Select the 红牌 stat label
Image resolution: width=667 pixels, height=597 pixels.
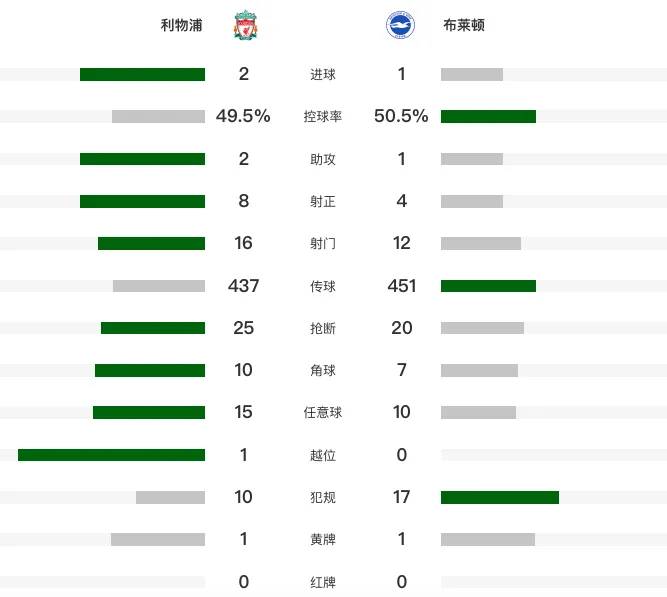coord(323,582)
